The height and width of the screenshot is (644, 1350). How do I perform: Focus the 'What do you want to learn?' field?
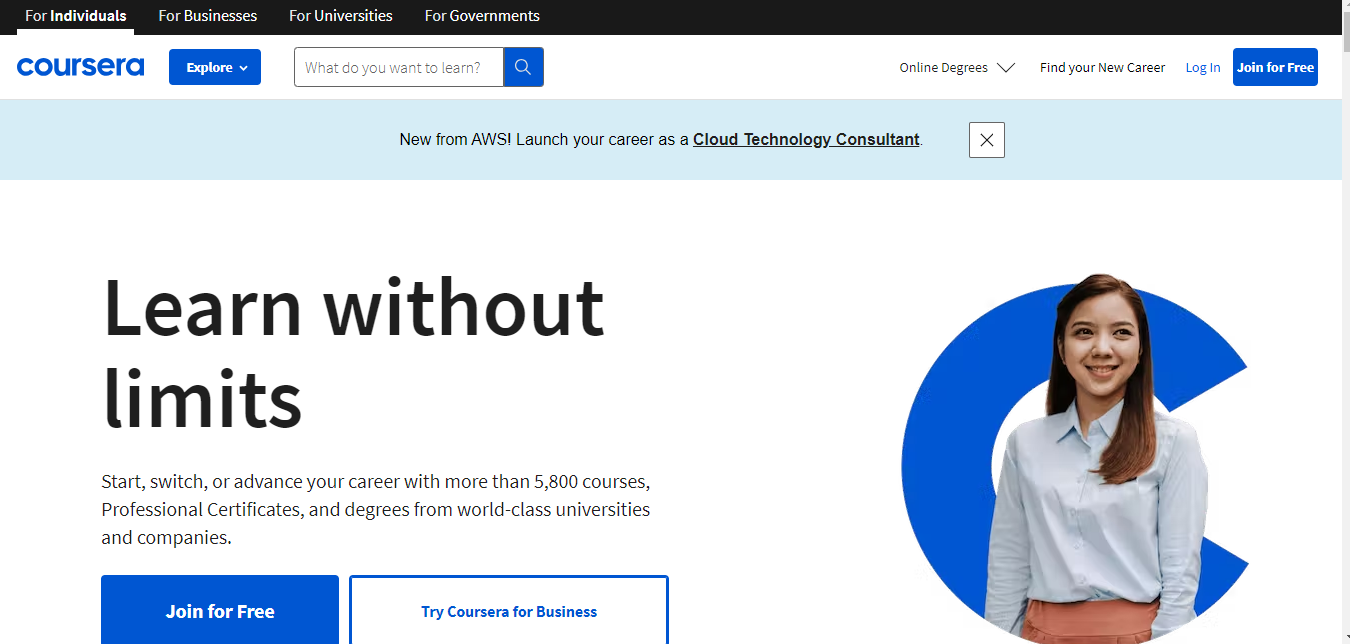click(399, 67)
